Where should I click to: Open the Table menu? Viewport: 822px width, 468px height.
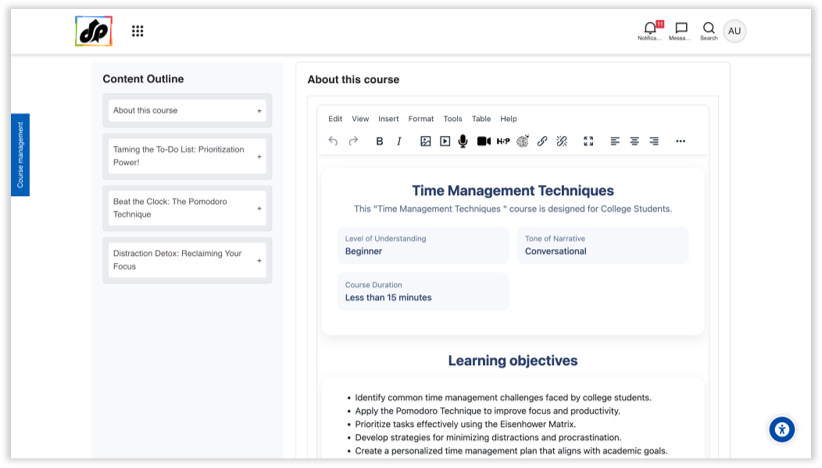click(x=481, y=119)
